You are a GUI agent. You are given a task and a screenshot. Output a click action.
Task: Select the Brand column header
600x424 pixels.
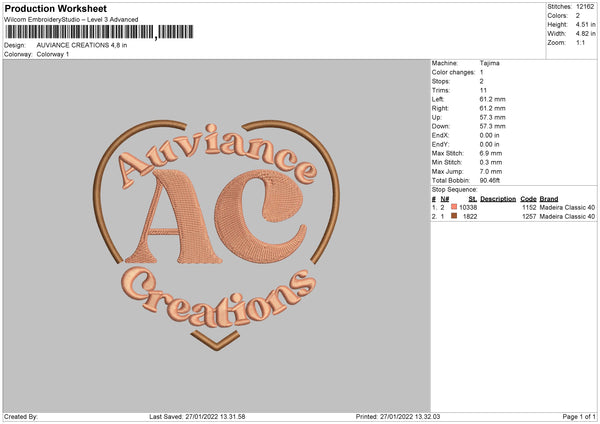point(549,199)
